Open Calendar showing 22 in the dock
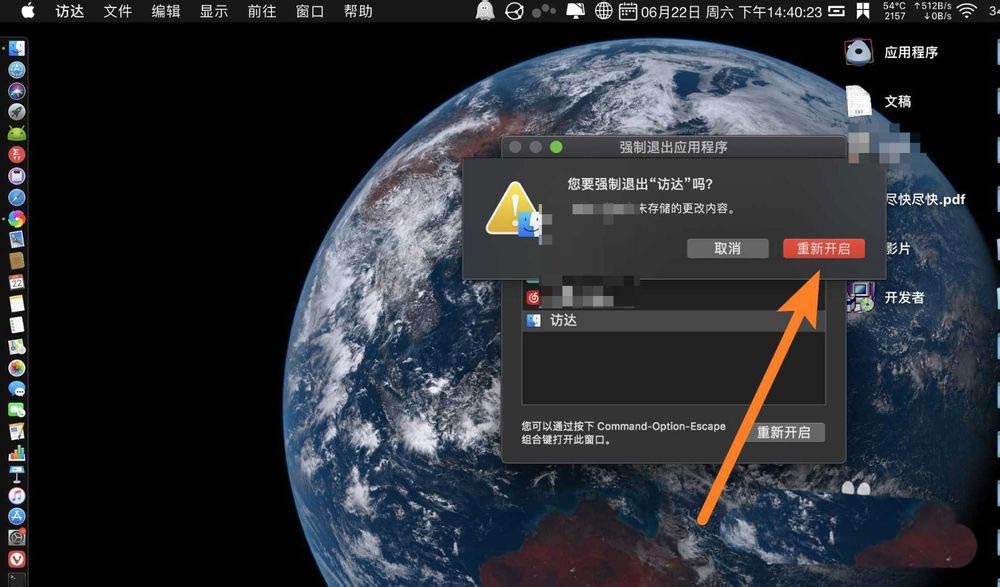Image resolution: width=1000 pixels, height=587 pixels. (17, 282)
